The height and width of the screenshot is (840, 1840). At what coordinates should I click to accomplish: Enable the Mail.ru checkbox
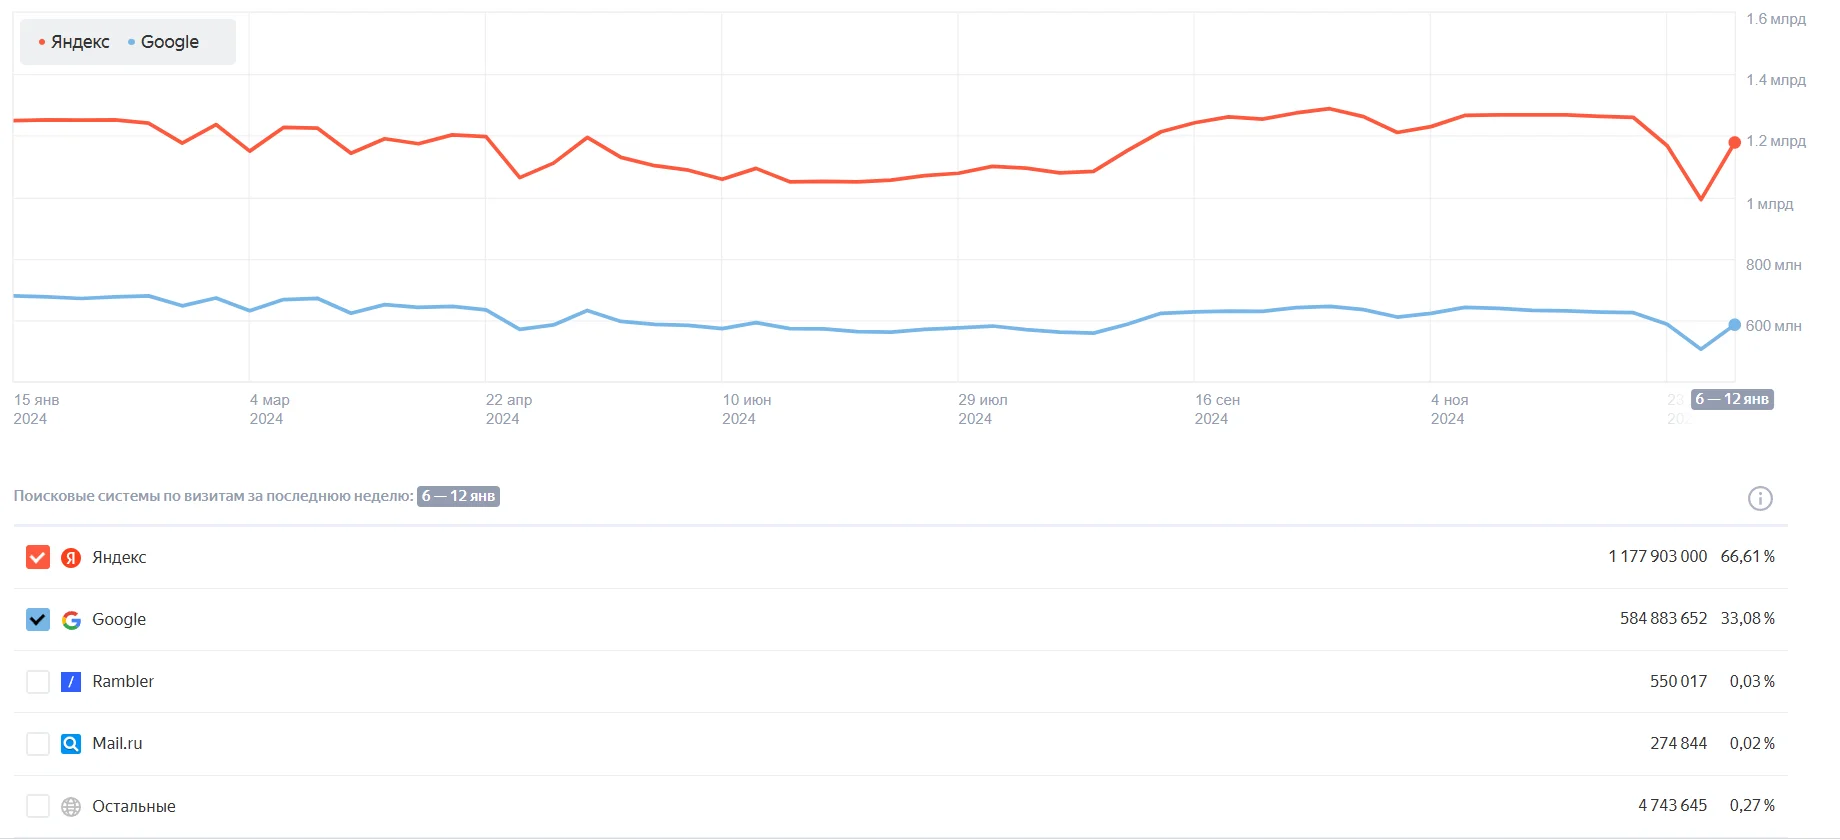click(38, 744)
